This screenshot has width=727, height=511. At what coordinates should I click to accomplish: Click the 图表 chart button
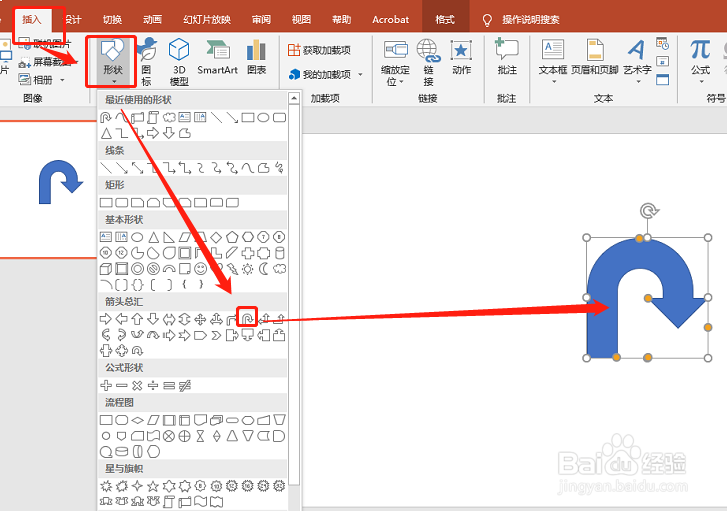point(256,57)
